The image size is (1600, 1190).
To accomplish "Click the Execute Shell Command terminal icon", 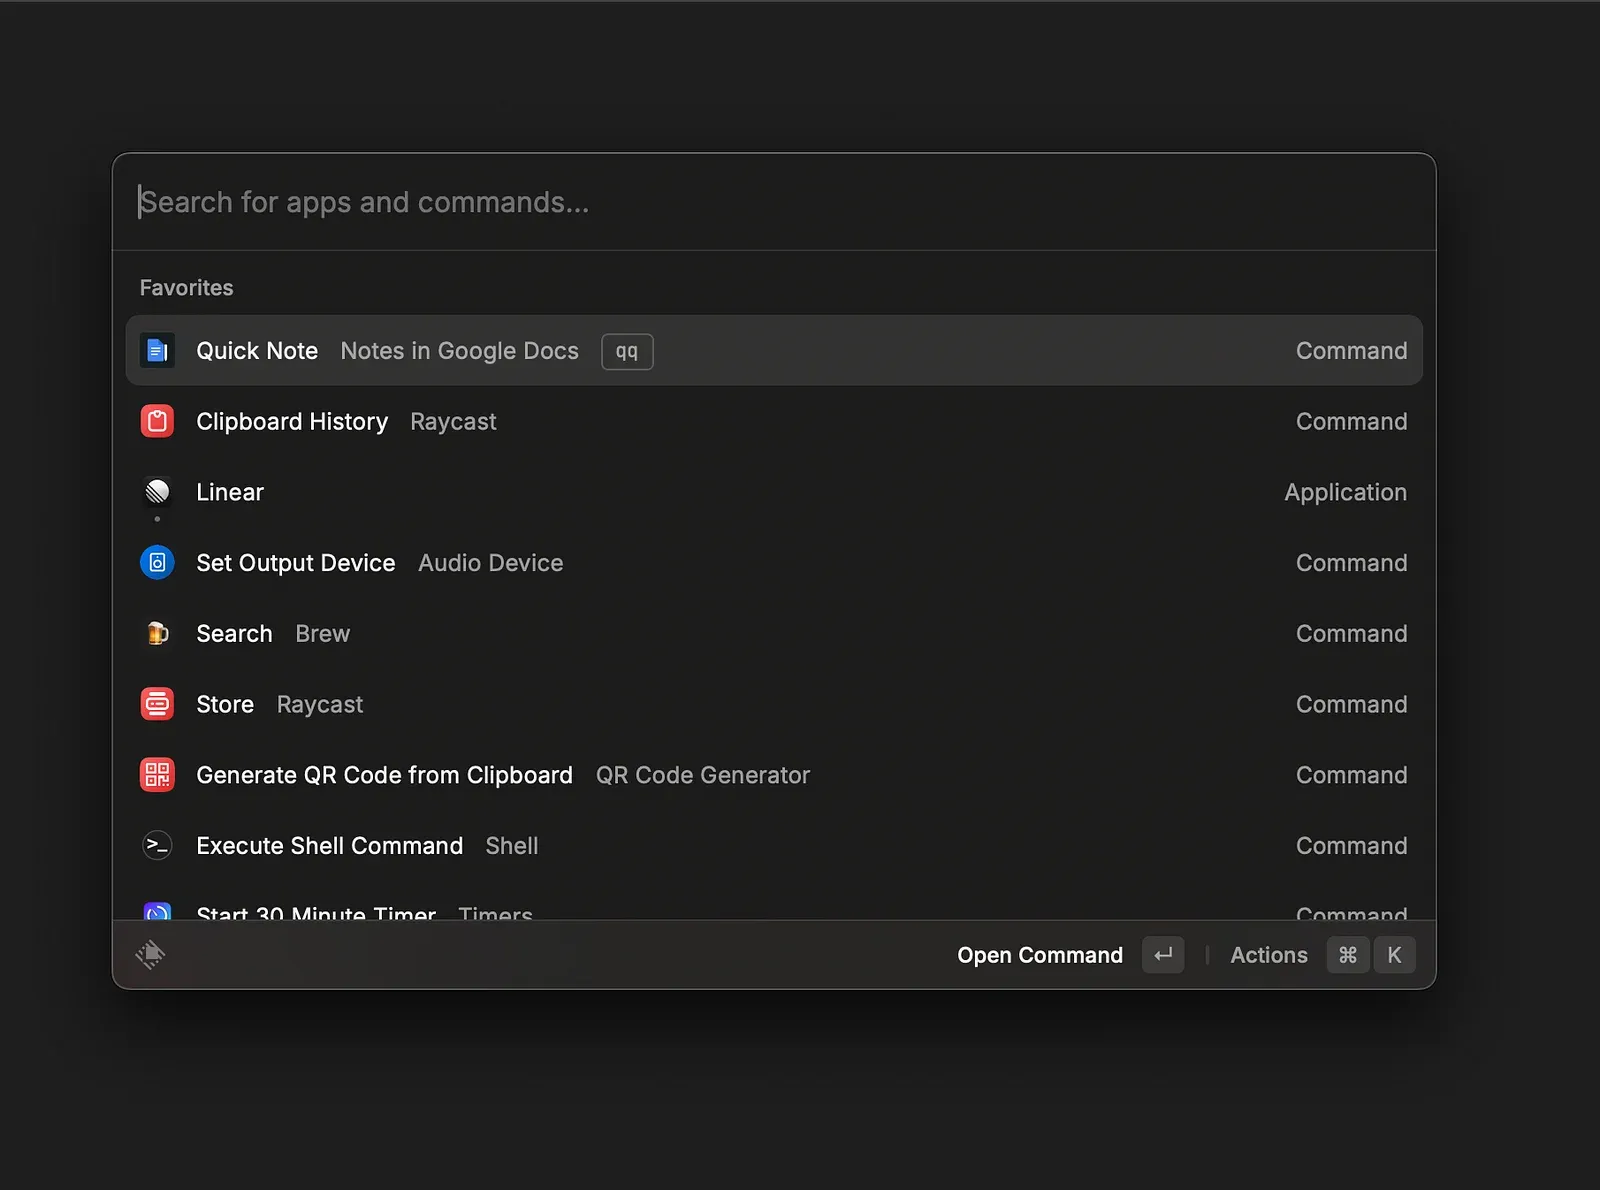I will pyautogui.click(x=157, y=846).
